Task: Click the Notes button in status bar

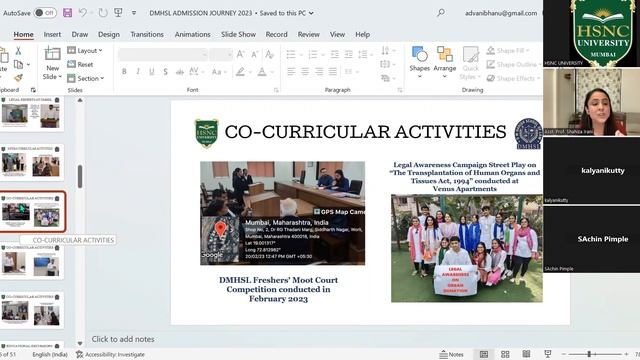Action: 451,354
